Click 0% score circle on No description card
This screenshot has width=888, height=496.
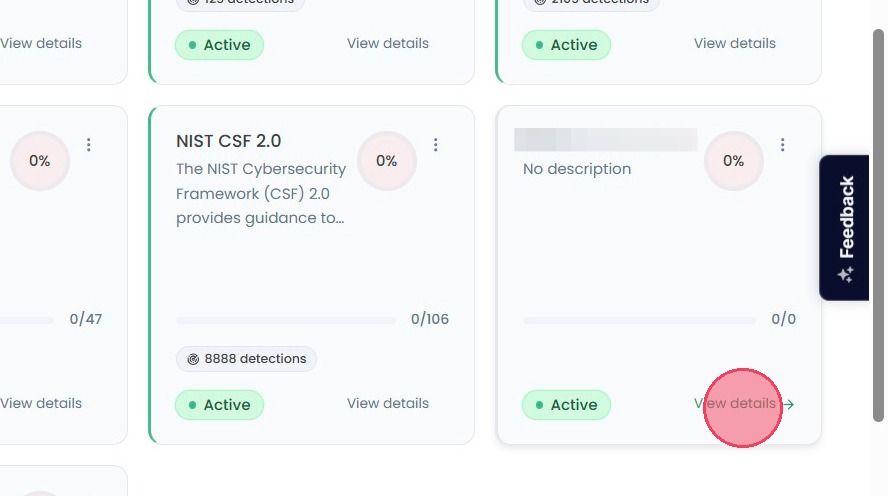[733, 161]
